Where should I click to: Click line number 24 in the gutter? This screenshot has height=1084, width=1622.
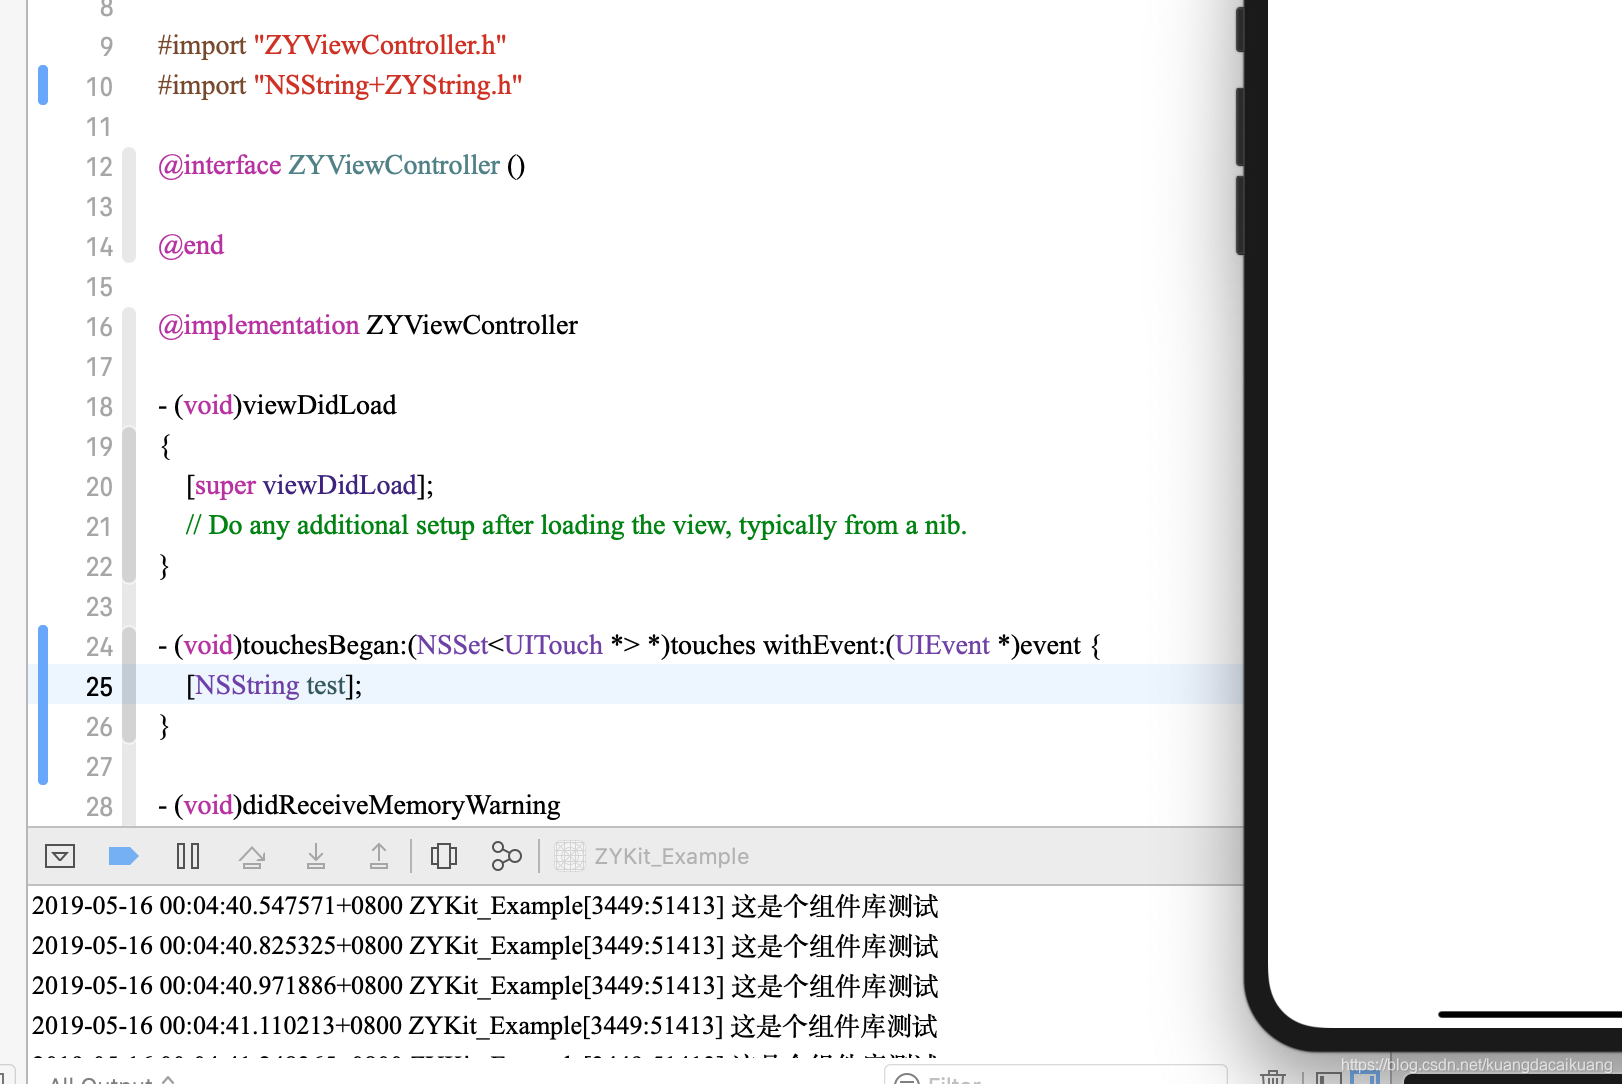(x=99, y=647)
